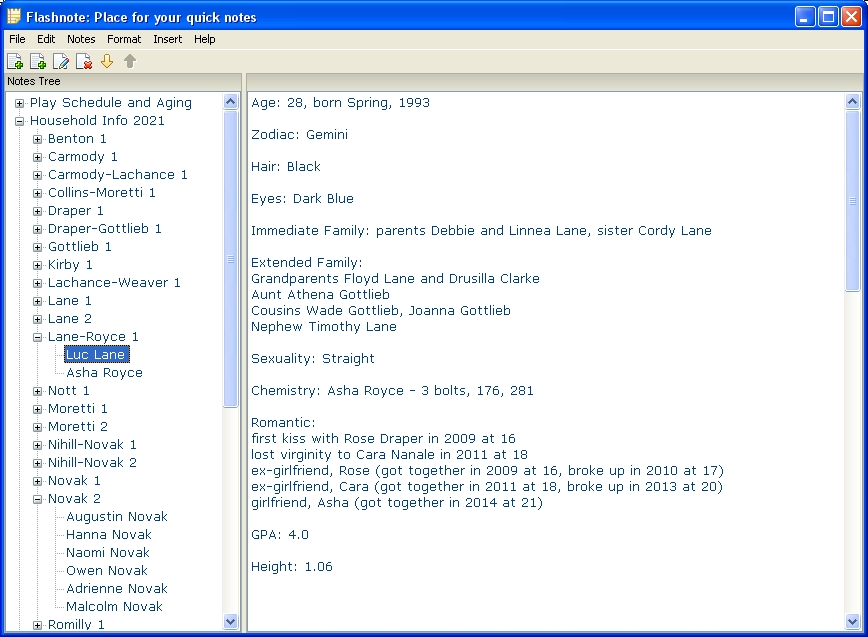Click the note content scrollbar down arrow
Viewport: 868px width, 637px height.
(x=852, y=622)
